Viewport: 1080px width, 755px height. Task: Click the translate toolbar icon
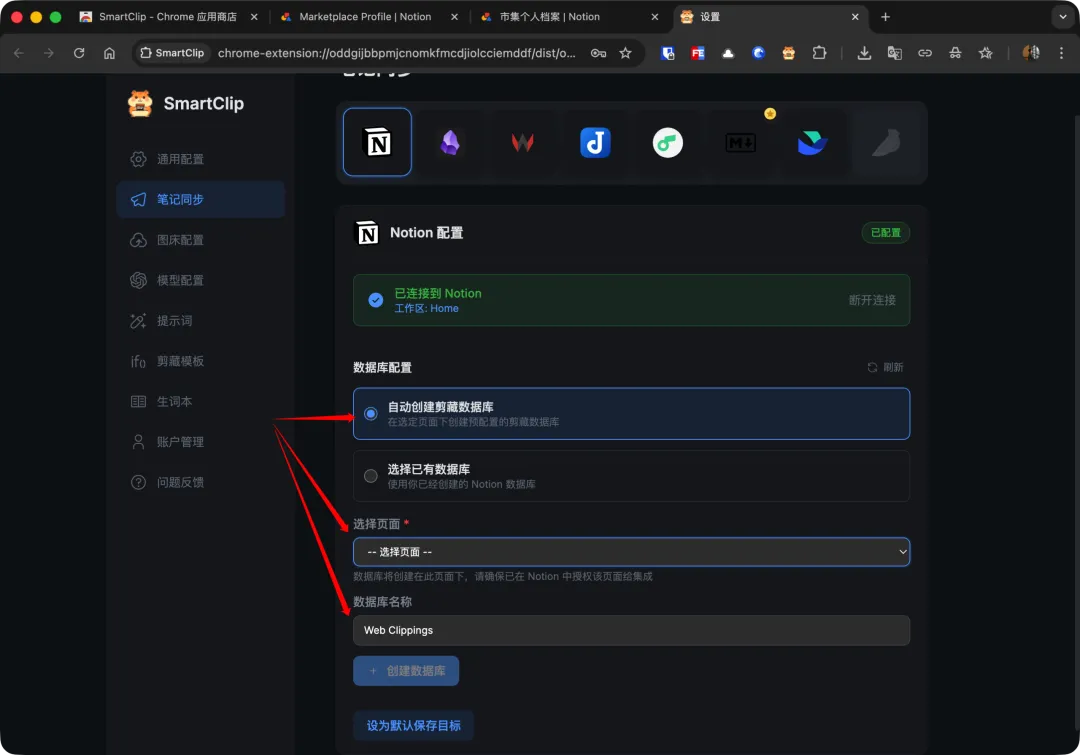pos(895,53)
